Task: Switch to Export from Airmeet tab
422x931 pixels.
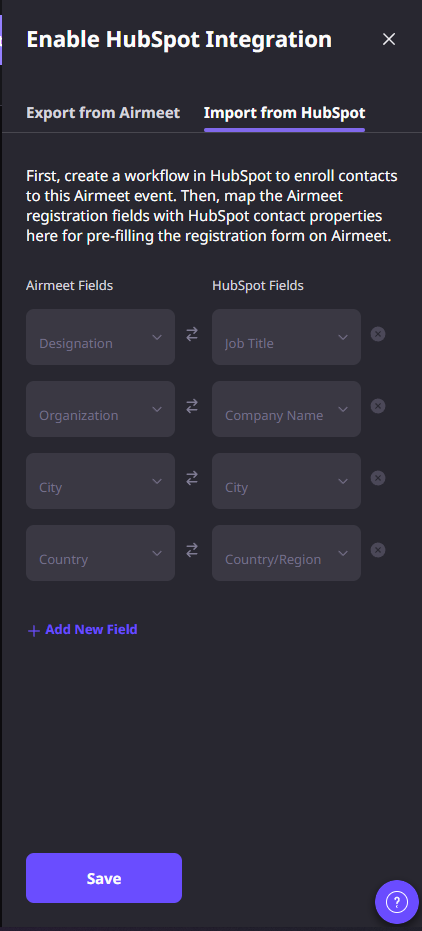Action: point(103,112)
